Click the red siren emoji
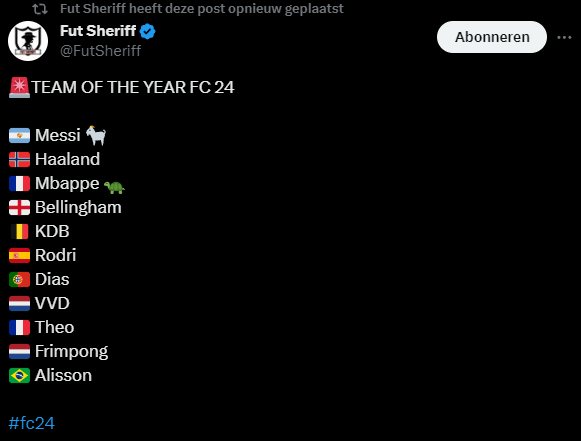The image size is (581, 441). (x=19, y=87)
